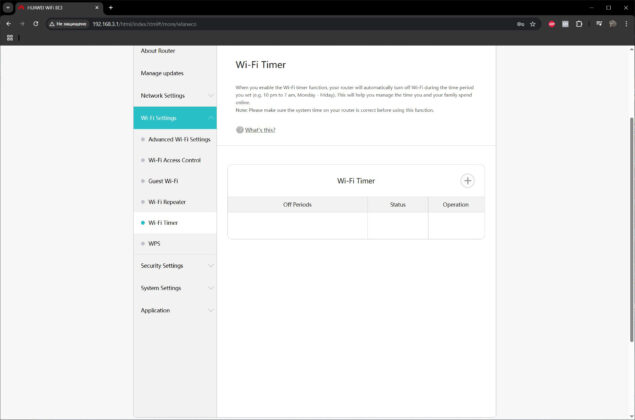Expand Network Settings section
Screen dimensions: 635x420
point(175,96)
